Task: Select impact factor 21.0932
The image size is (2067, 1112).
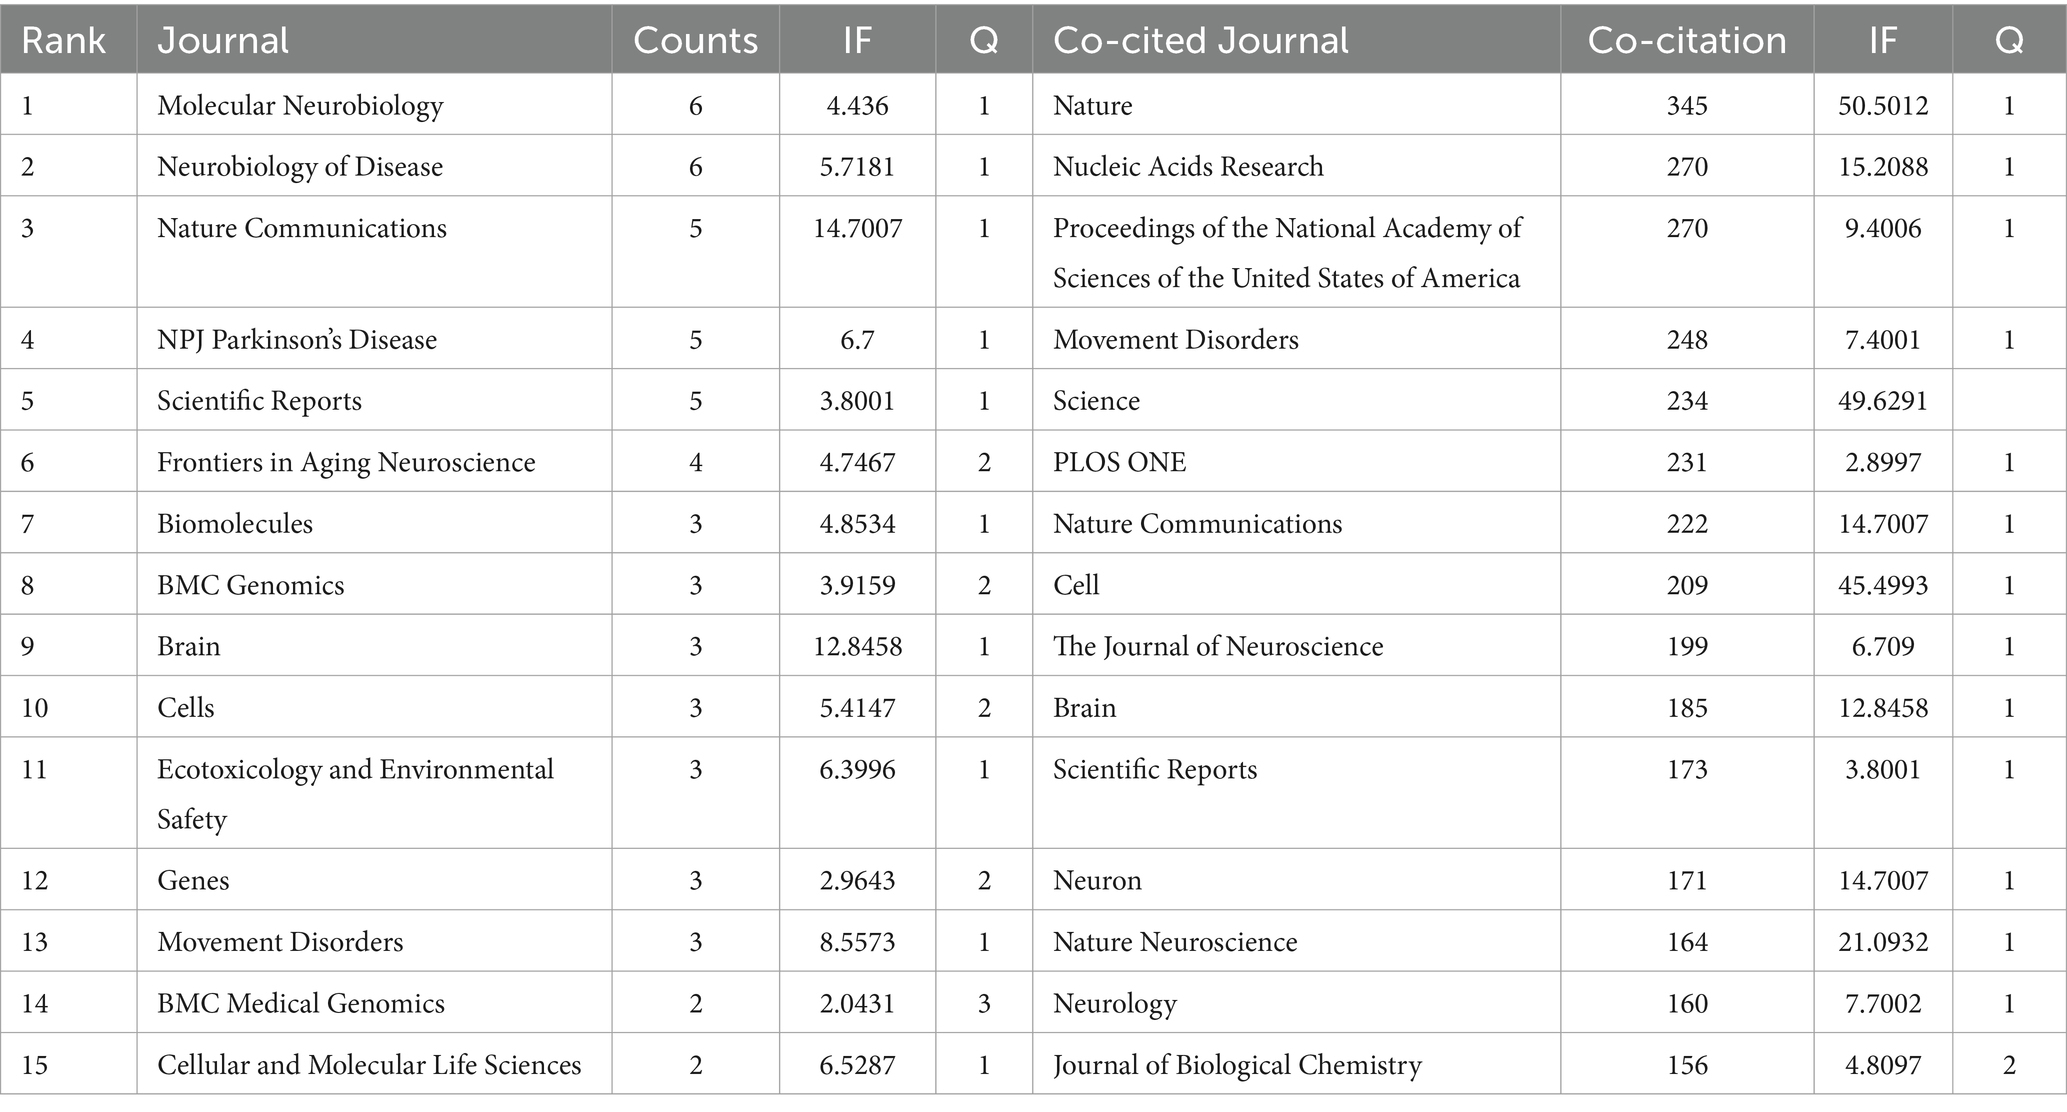Action: pyautogui.click(x=1883, y=942)
